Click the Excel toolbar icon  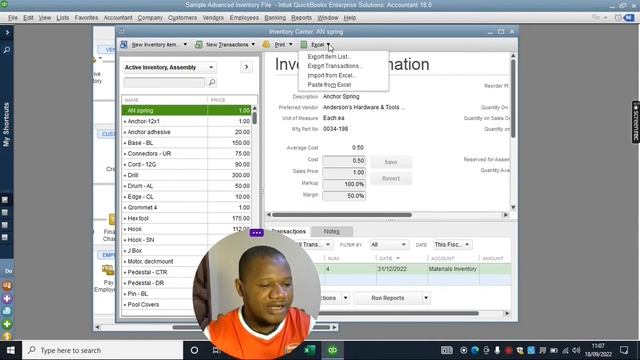tap(304, 44)
